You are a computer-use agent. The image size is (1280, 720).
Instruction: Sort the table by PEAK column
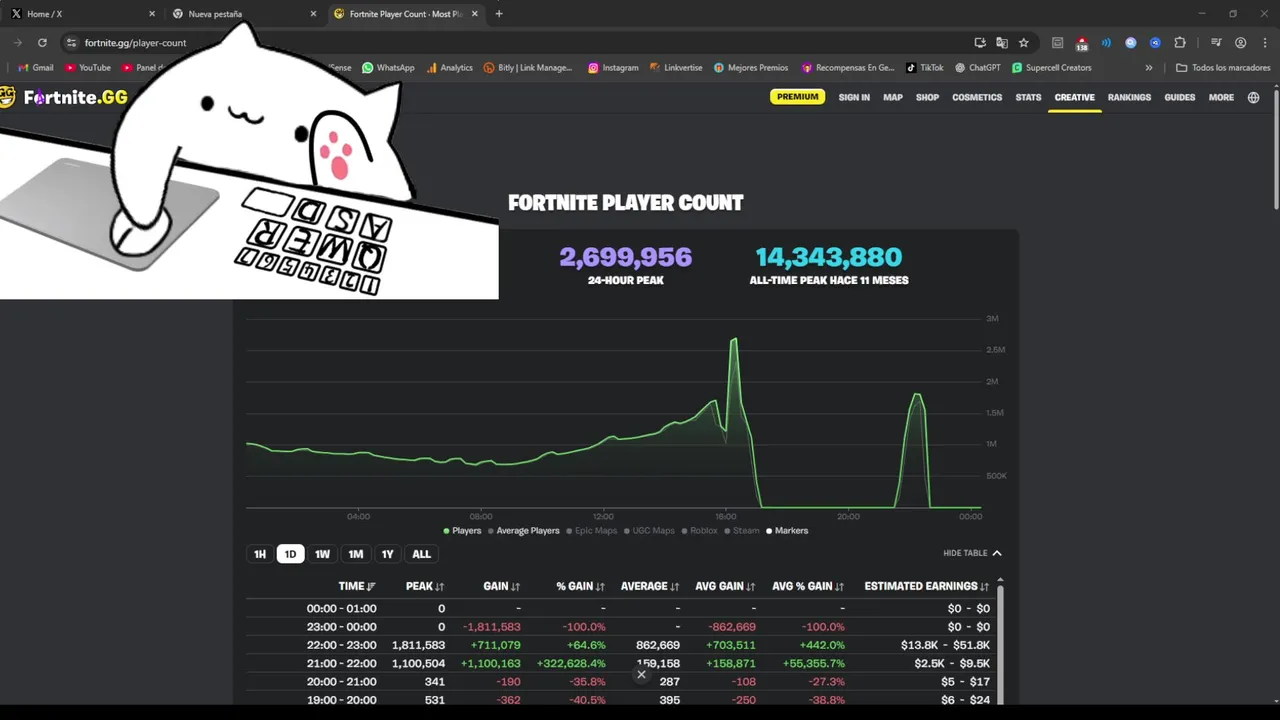click(x=425, y=586)
